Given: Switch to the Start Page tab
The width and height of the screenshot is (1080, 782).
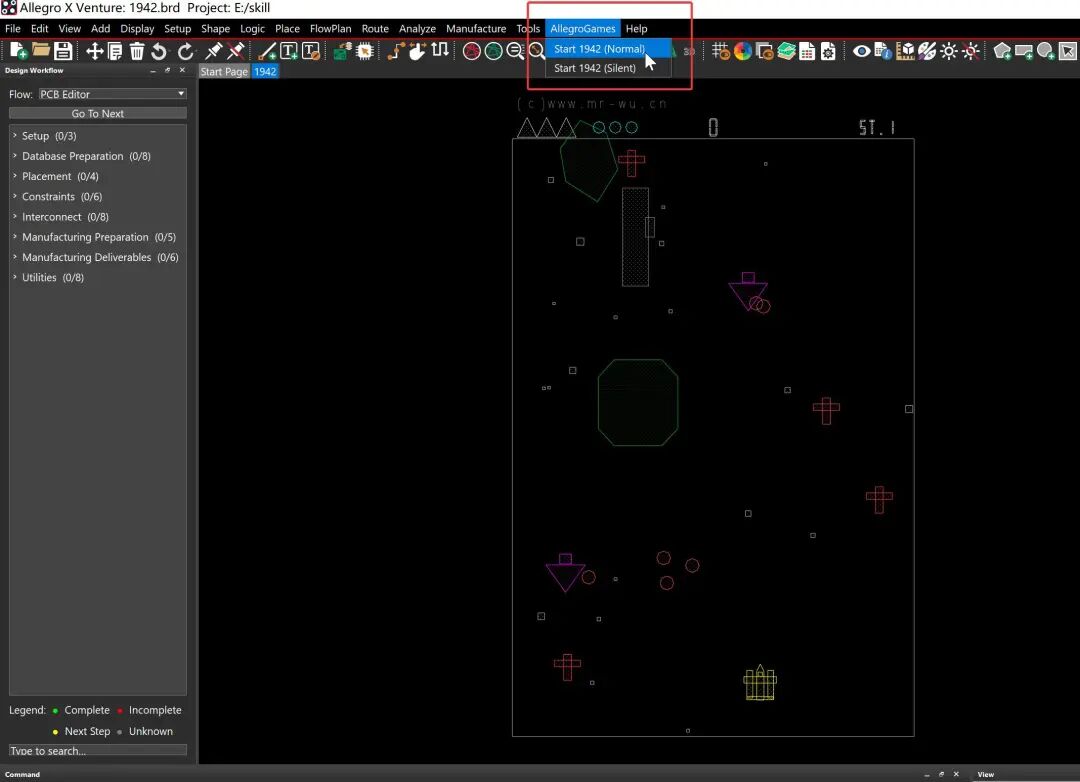Looking at the screenshot, I should (x=224, y=72).
